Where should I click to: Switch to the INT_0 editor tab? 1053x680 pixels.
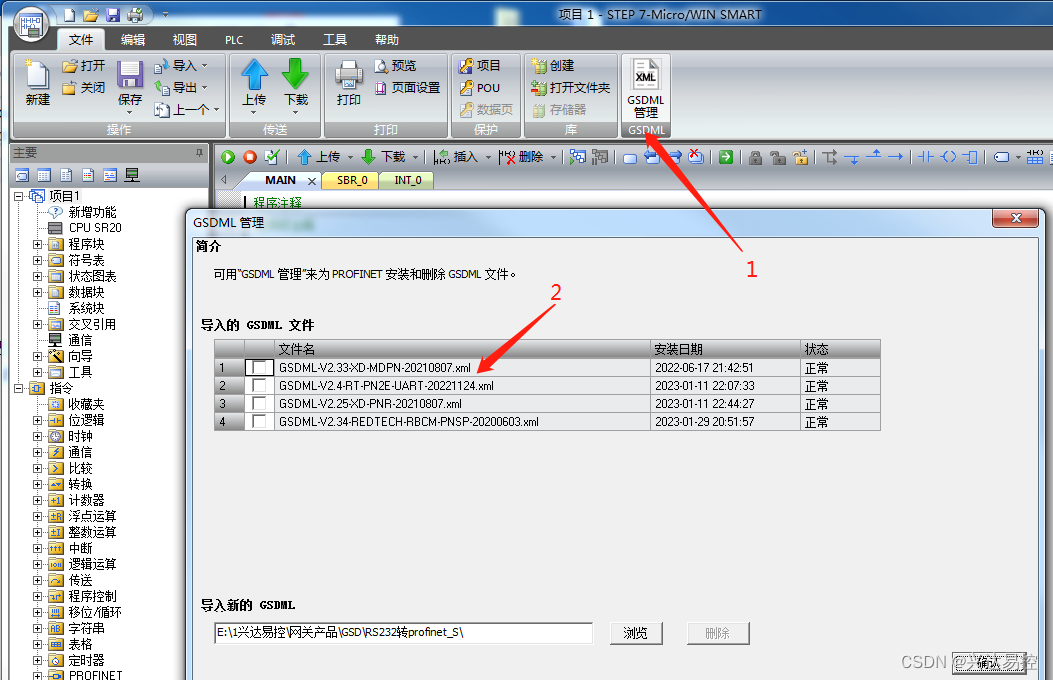pos(408,180)
